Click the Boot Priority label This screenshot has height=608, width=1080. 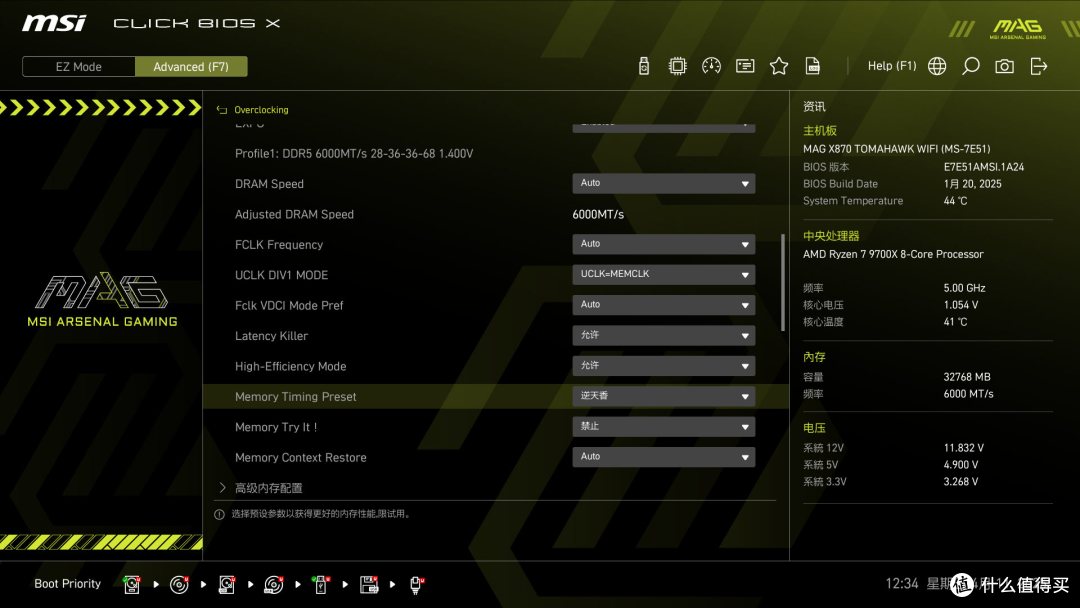click(68, 583)
